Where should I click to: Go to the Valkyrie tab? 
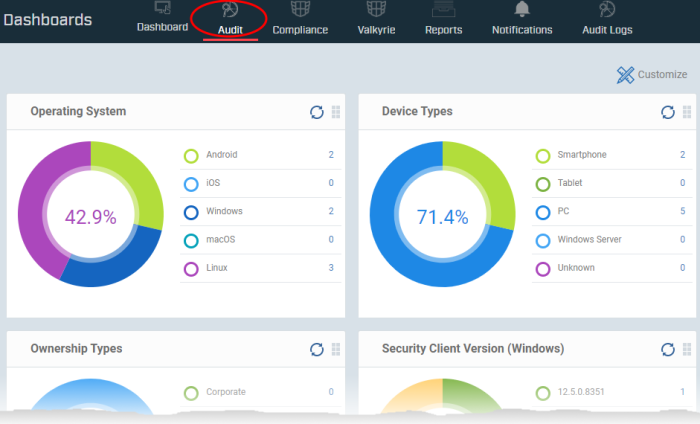pyautogui.click(x=376, y=19)
